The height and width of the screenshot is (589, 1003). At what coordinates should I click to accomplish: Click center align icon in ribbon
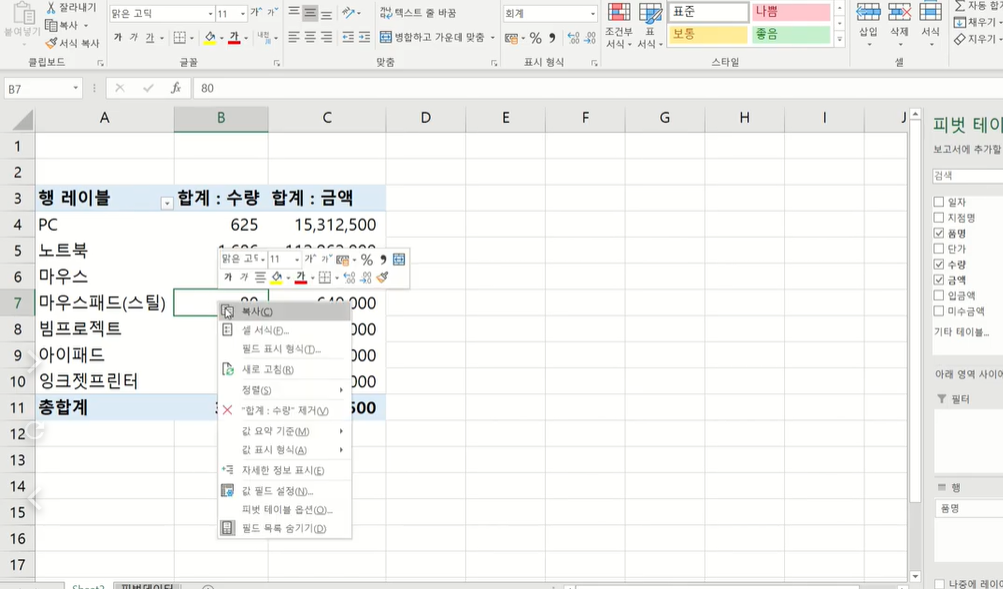(x=310, y=37)
